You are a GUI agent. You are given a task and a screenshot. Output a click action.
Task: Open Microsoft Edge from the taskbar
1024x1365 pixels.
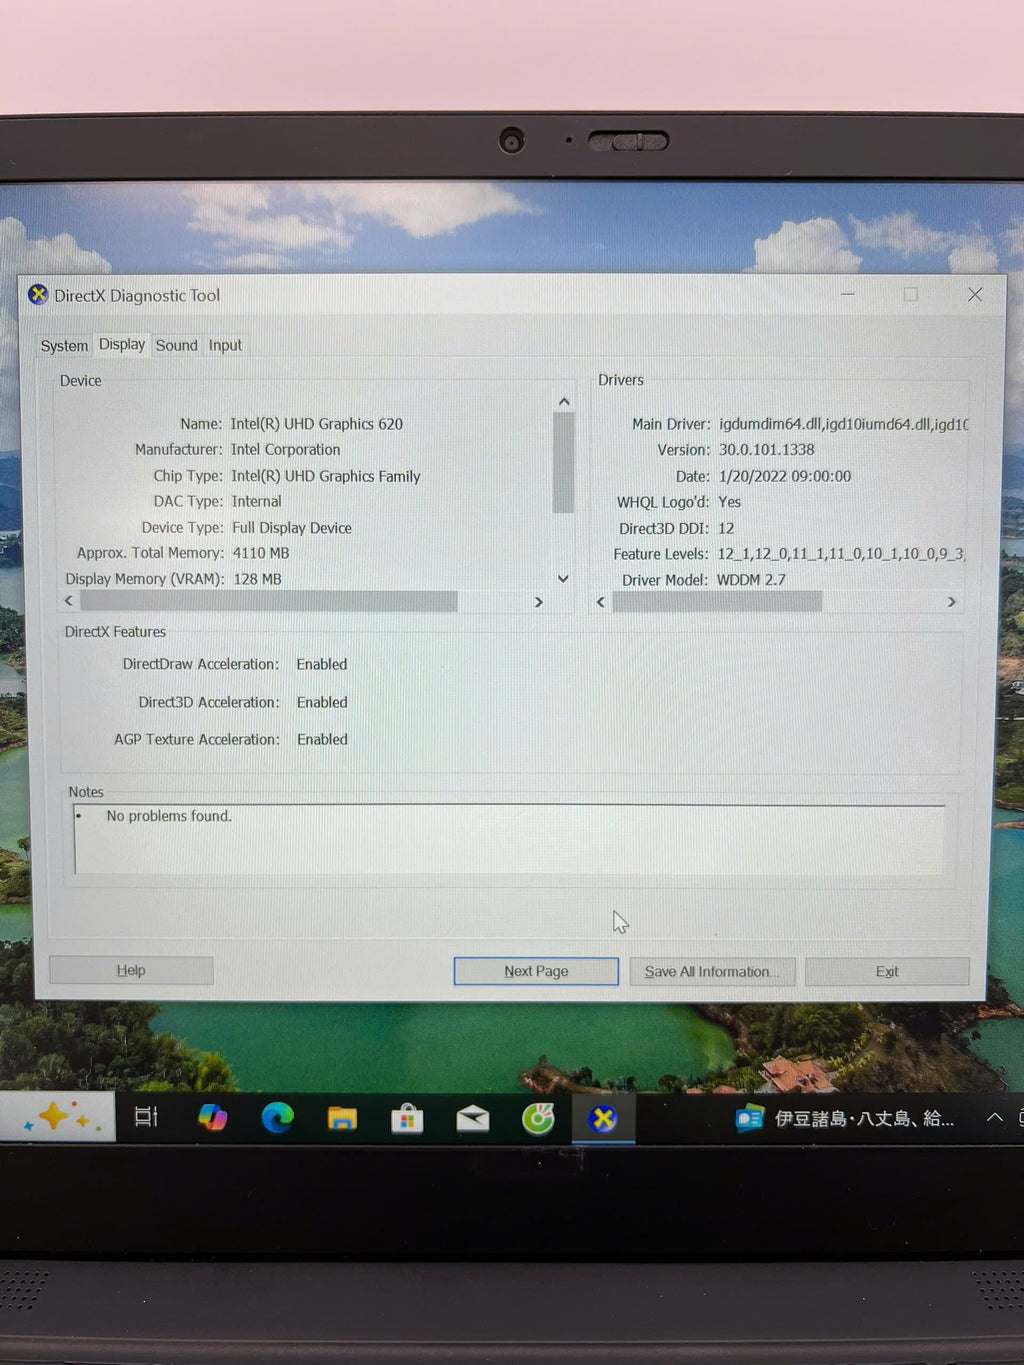(277, 1117)
